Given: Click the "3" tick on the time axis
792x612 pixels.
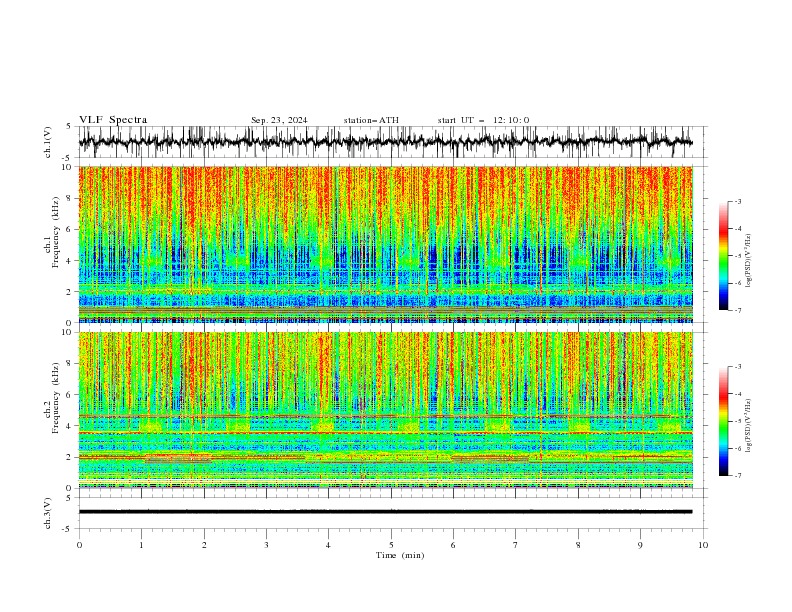Looking at the screenshot, I should tap(266, 545).
